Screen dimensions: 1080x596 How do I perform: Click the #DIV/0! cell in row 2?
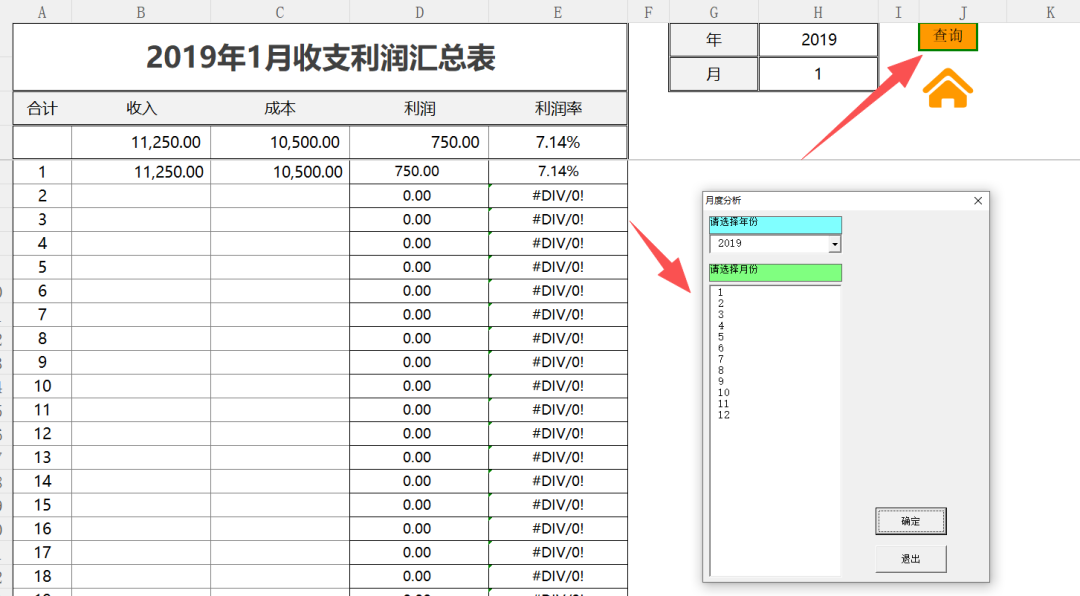[558, 195]
